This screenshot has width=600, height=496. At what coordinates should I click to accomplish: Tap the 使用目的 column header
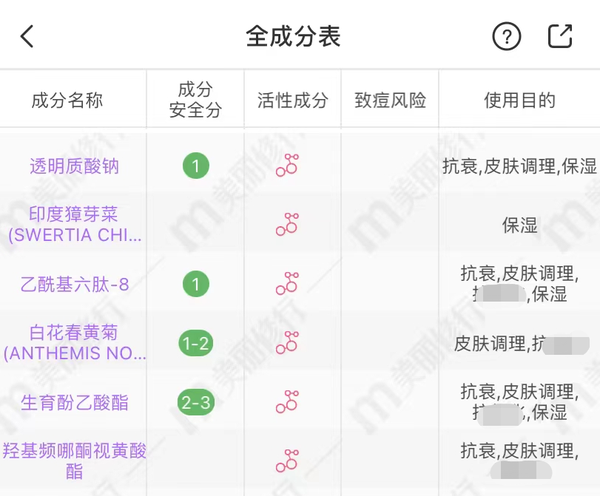[x=519, y=100]
